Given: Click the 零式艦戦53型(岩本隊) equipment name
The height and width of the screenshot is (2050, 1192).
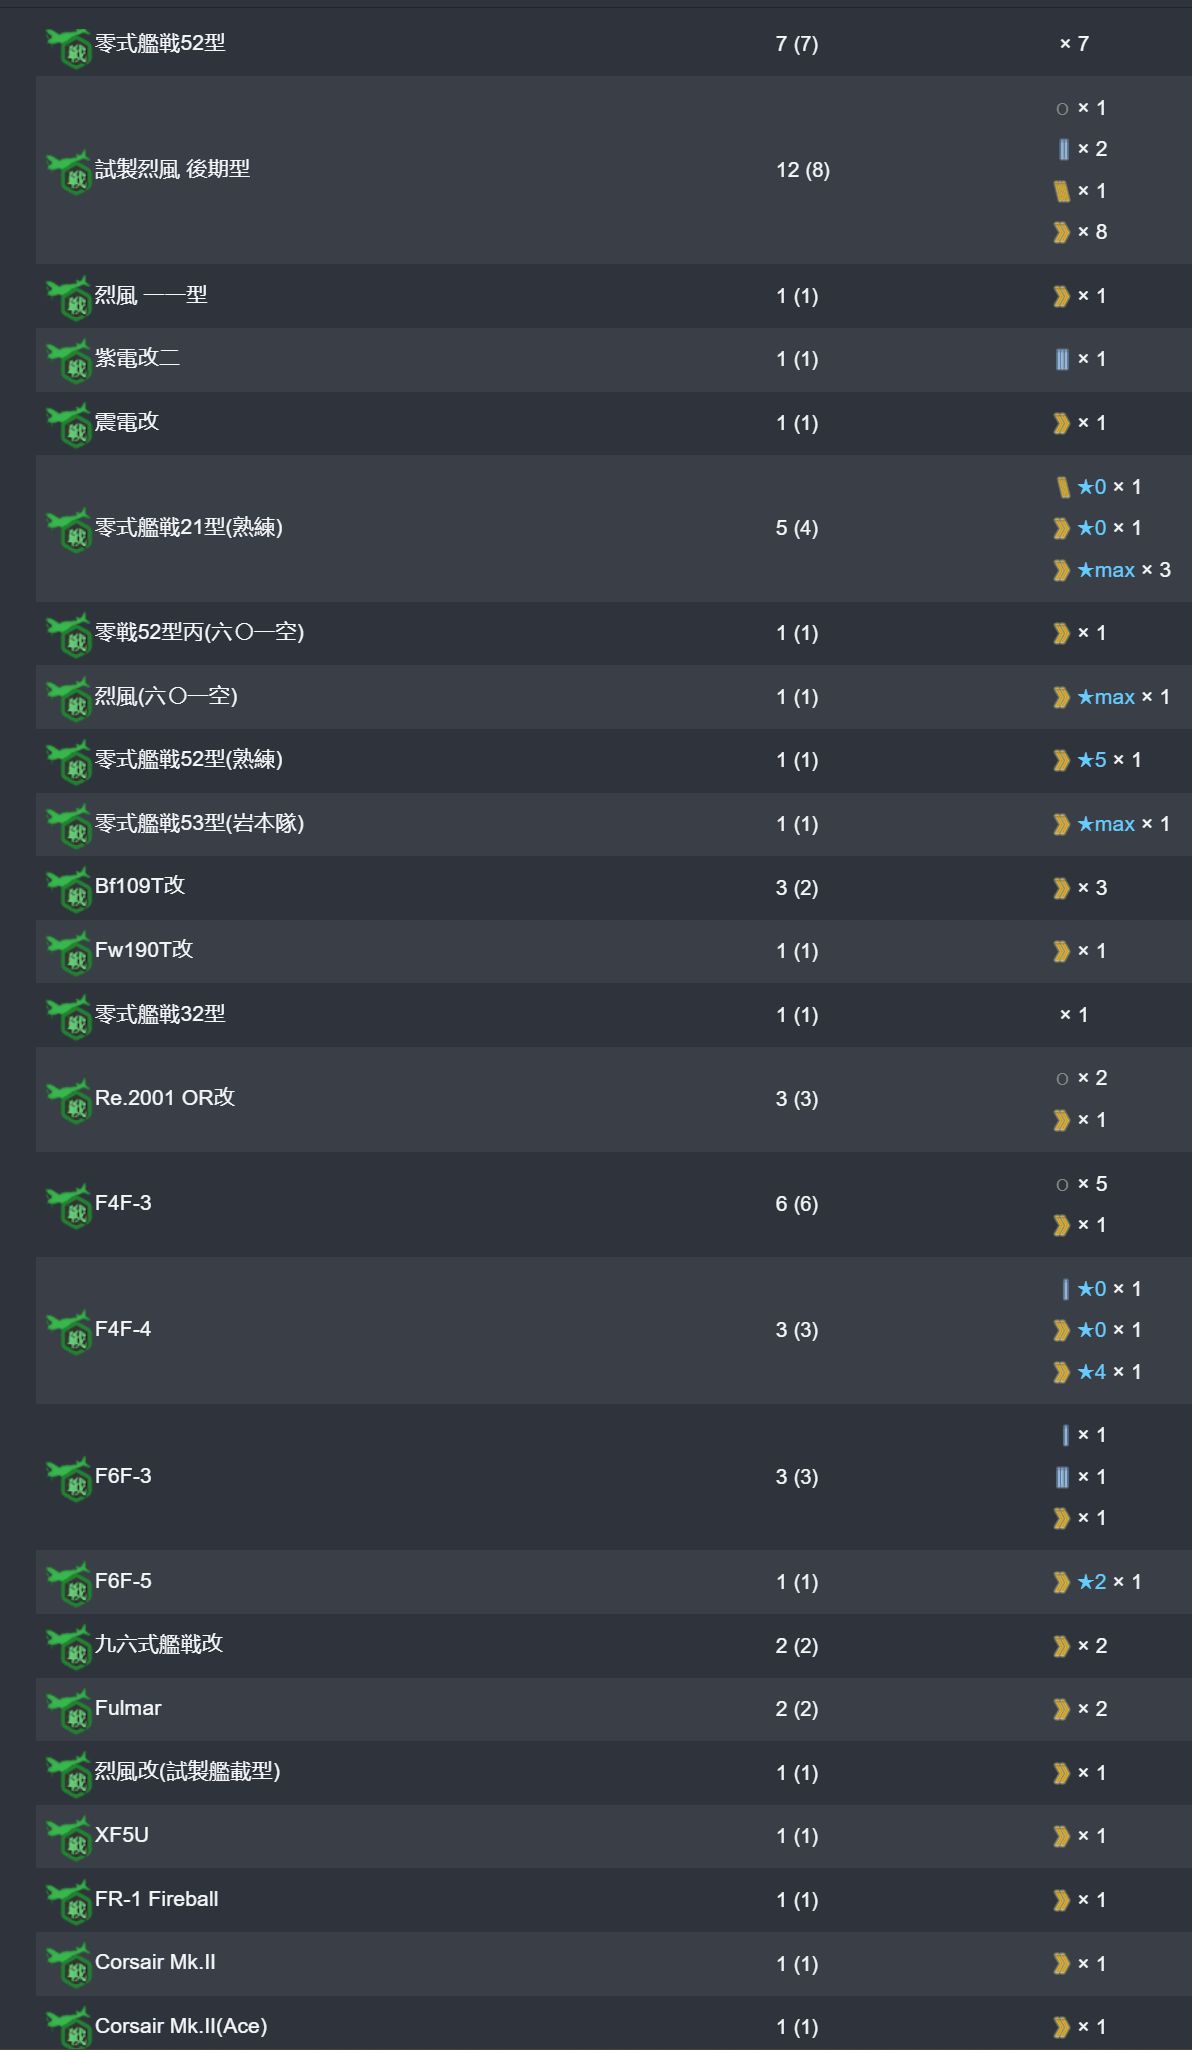Looking at the screenshot, I should point(199,823).
